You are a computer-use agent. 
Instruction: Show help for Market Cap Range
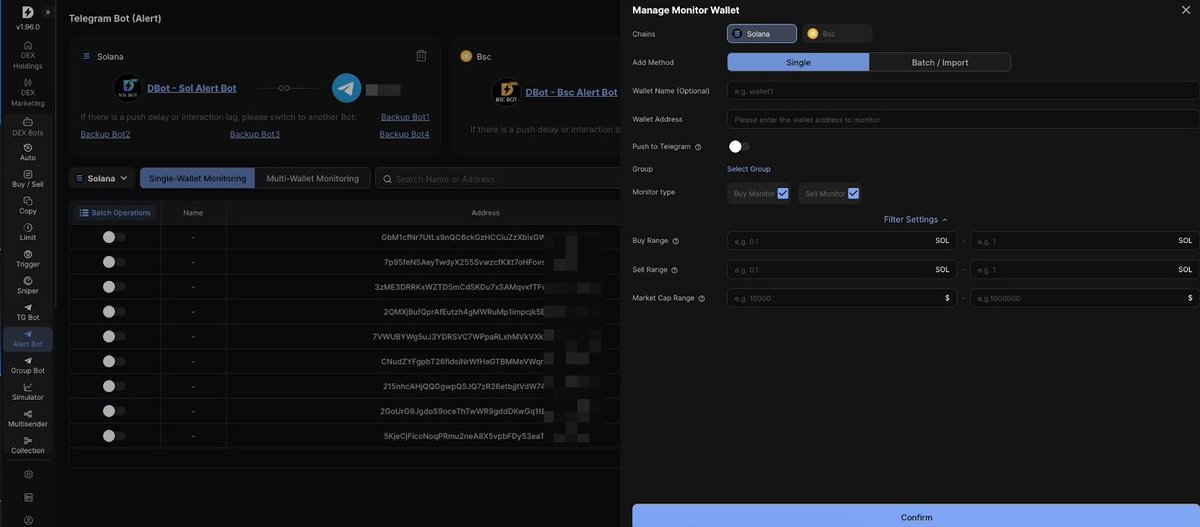[x=701, y=298]
